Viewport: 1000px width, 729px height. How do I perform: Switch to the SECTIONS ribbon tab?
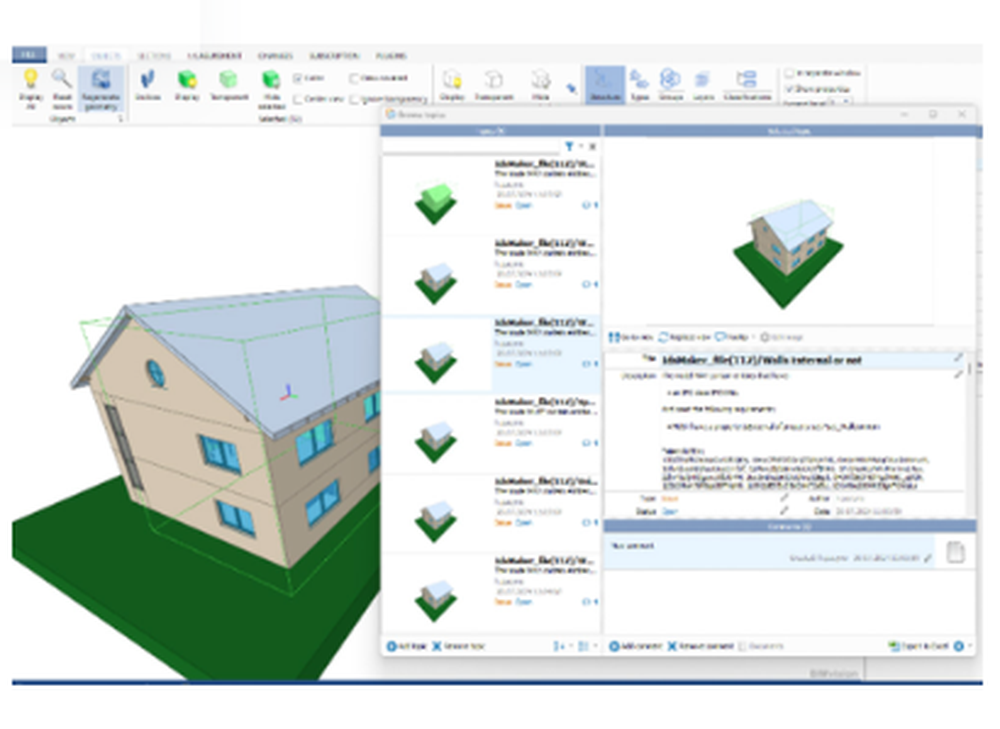(154, 56)
